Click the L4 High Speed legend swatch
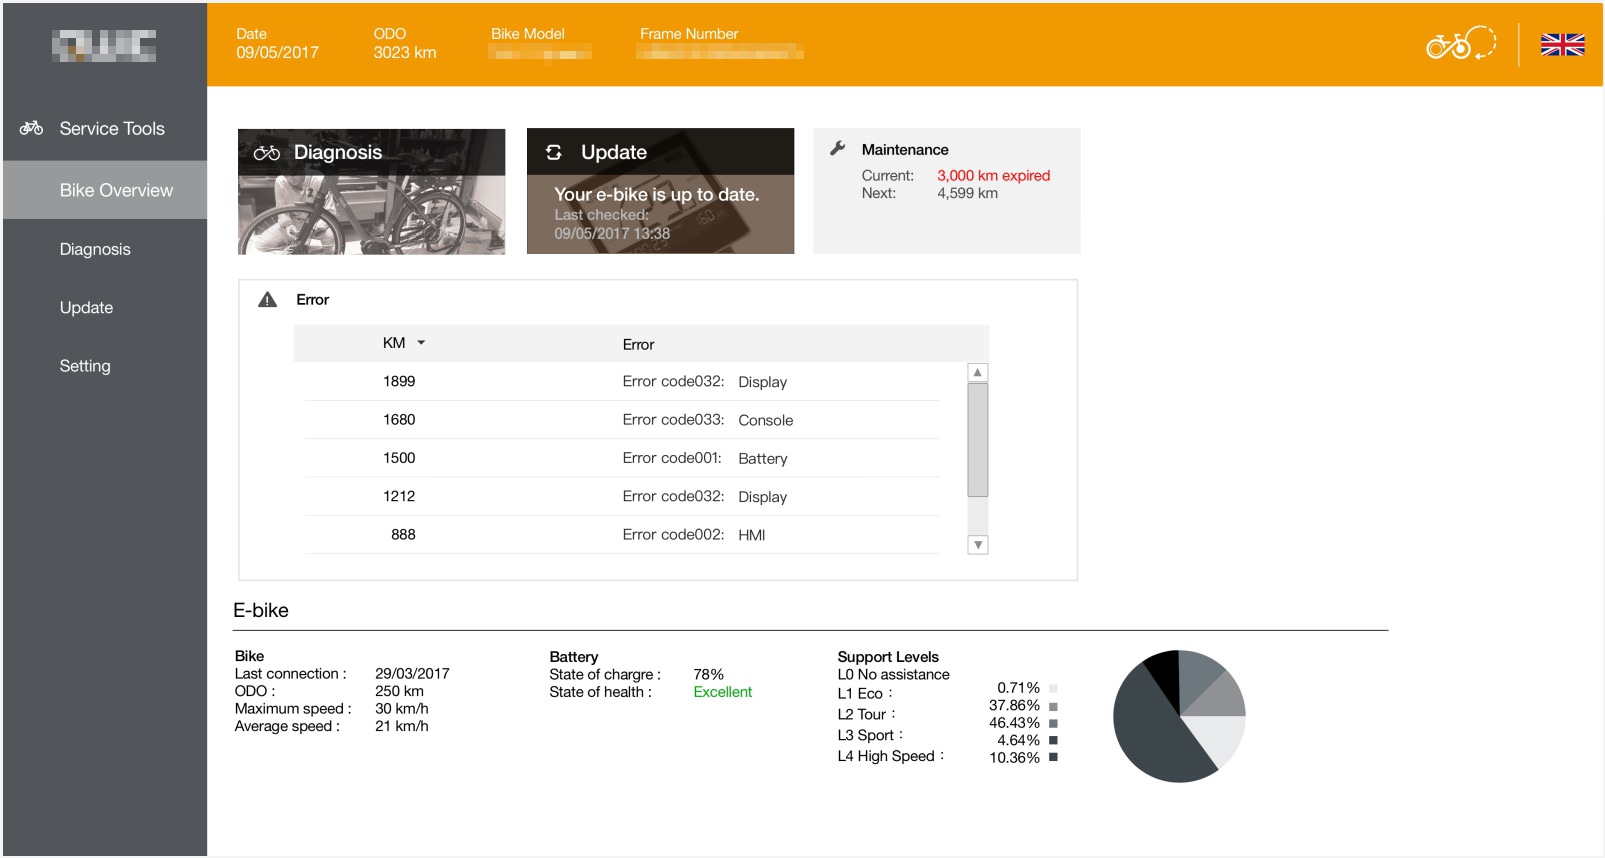The height and width of the screenshot is (858, 1605). tap(1053, 758)
